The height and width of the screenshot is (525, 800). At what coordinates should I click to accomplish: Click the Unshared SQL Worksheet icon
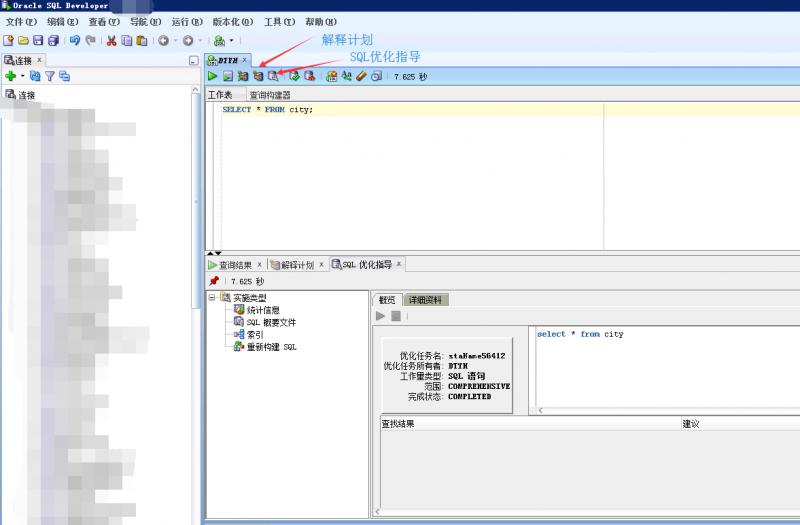[x=332, y=76]
